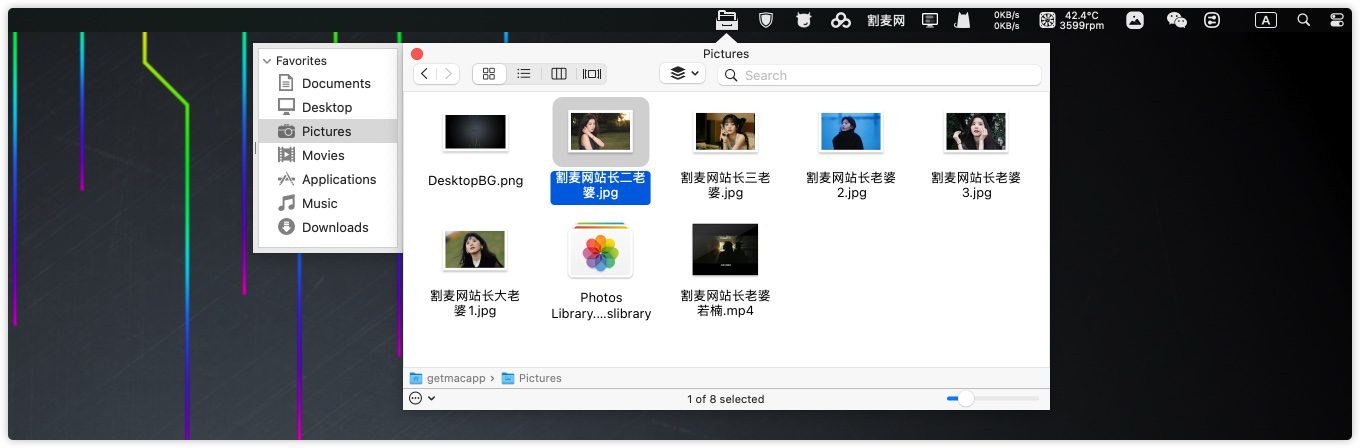
Task: Open the network speed KB/s indicator
Action: coord(1007,20)
